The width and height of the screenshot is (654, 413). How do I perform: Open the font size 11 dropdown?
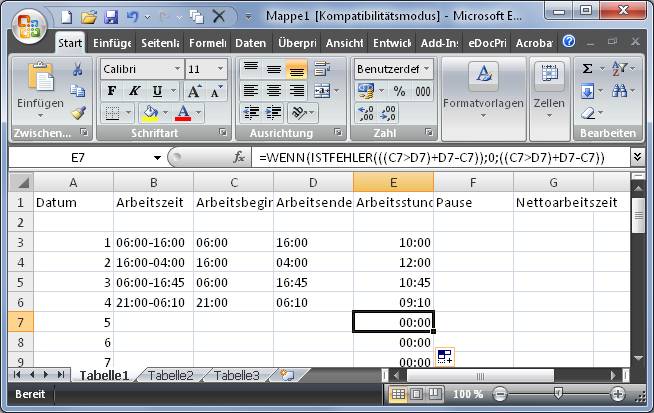[x=220, y=69]
